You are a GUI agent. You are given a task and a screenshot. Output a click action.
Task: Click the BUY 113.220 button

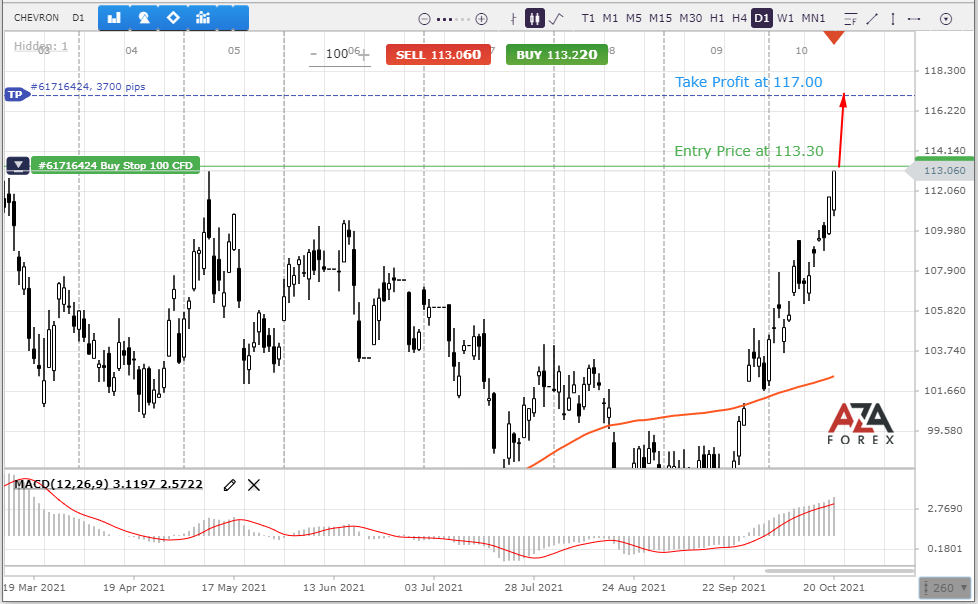pos(556,55)
